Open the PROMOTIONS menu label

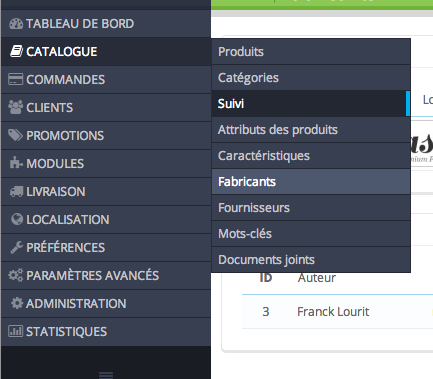[x=65, y=136]
